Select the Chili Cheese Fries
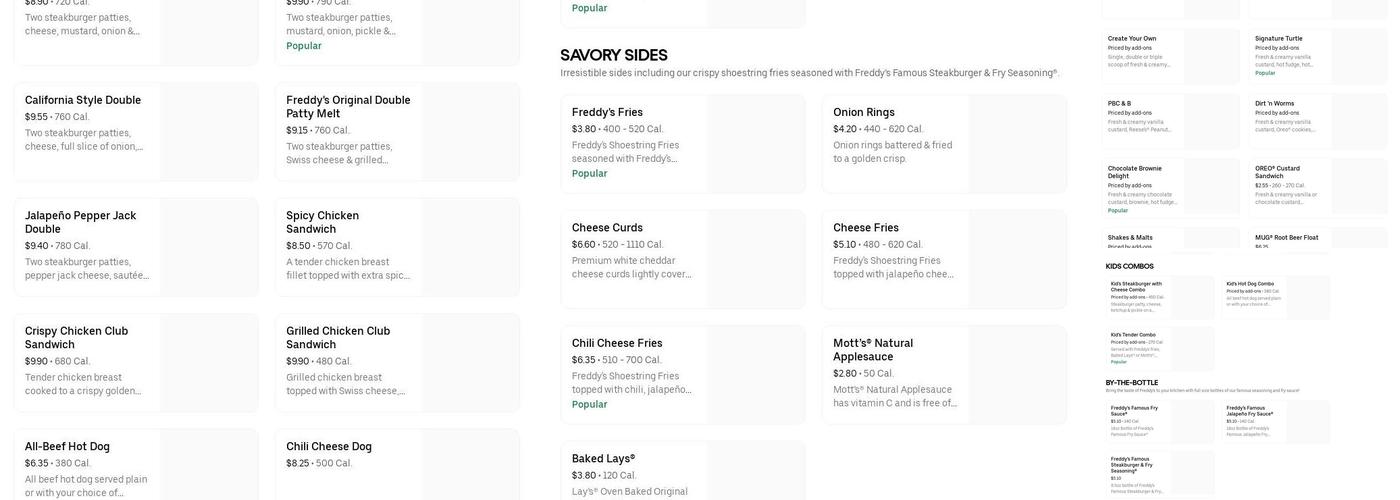This screenshot has width=1400, height=500. pos(617,344)
